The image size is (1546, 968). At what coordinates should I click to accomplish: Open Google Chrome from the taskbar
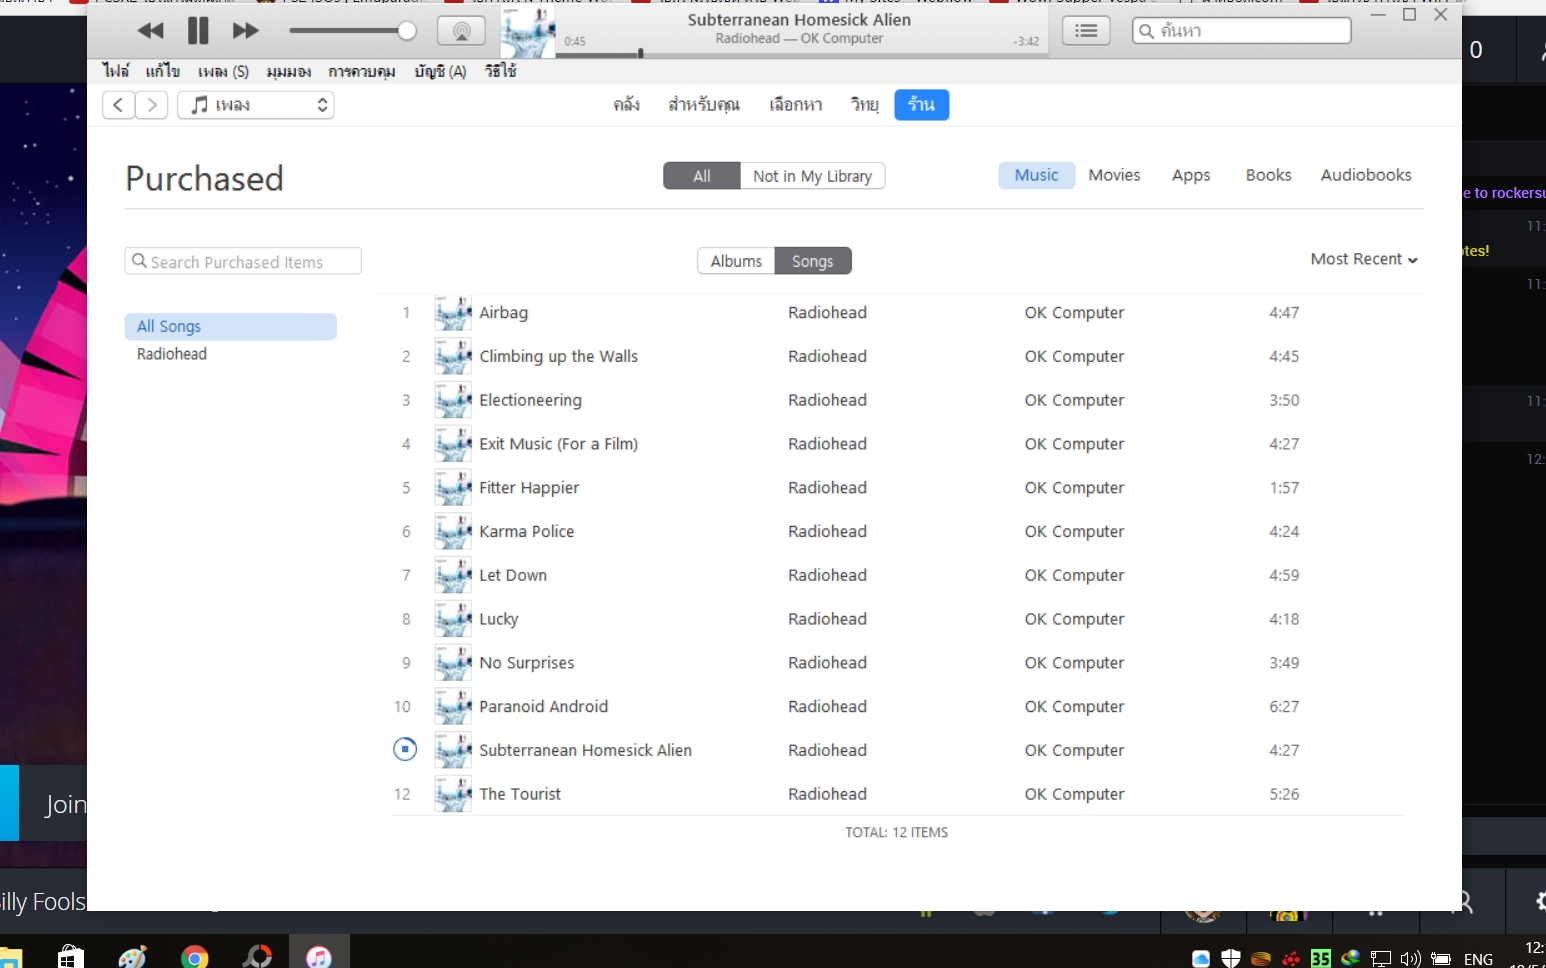click(194, 957)
